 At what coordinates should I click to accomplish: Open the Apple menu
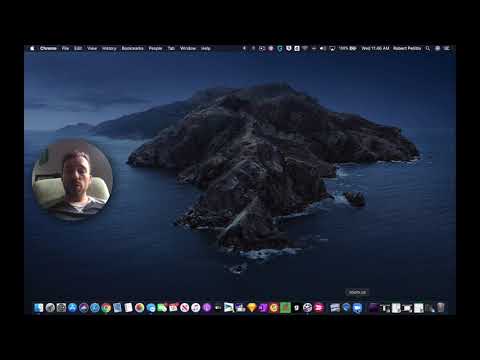(x=32, y=48)
